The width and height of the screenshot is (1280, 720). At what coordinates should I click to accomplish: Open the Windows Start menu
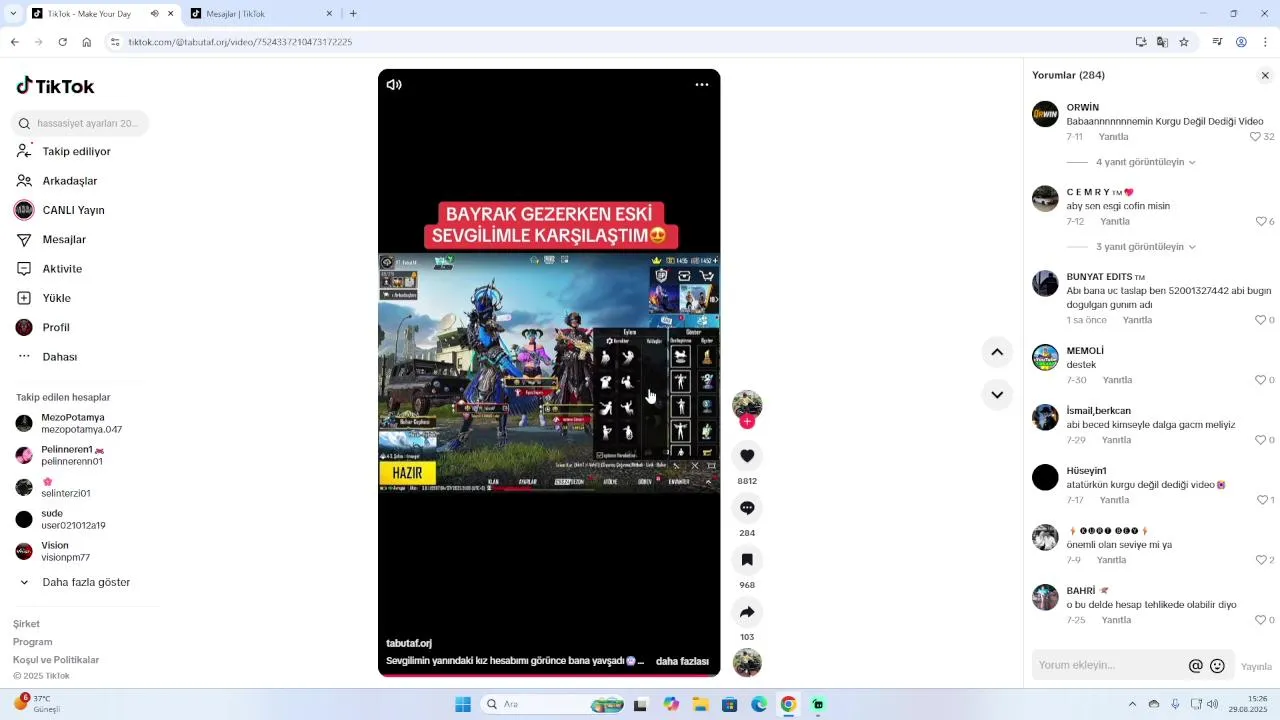tap(463, 704)
